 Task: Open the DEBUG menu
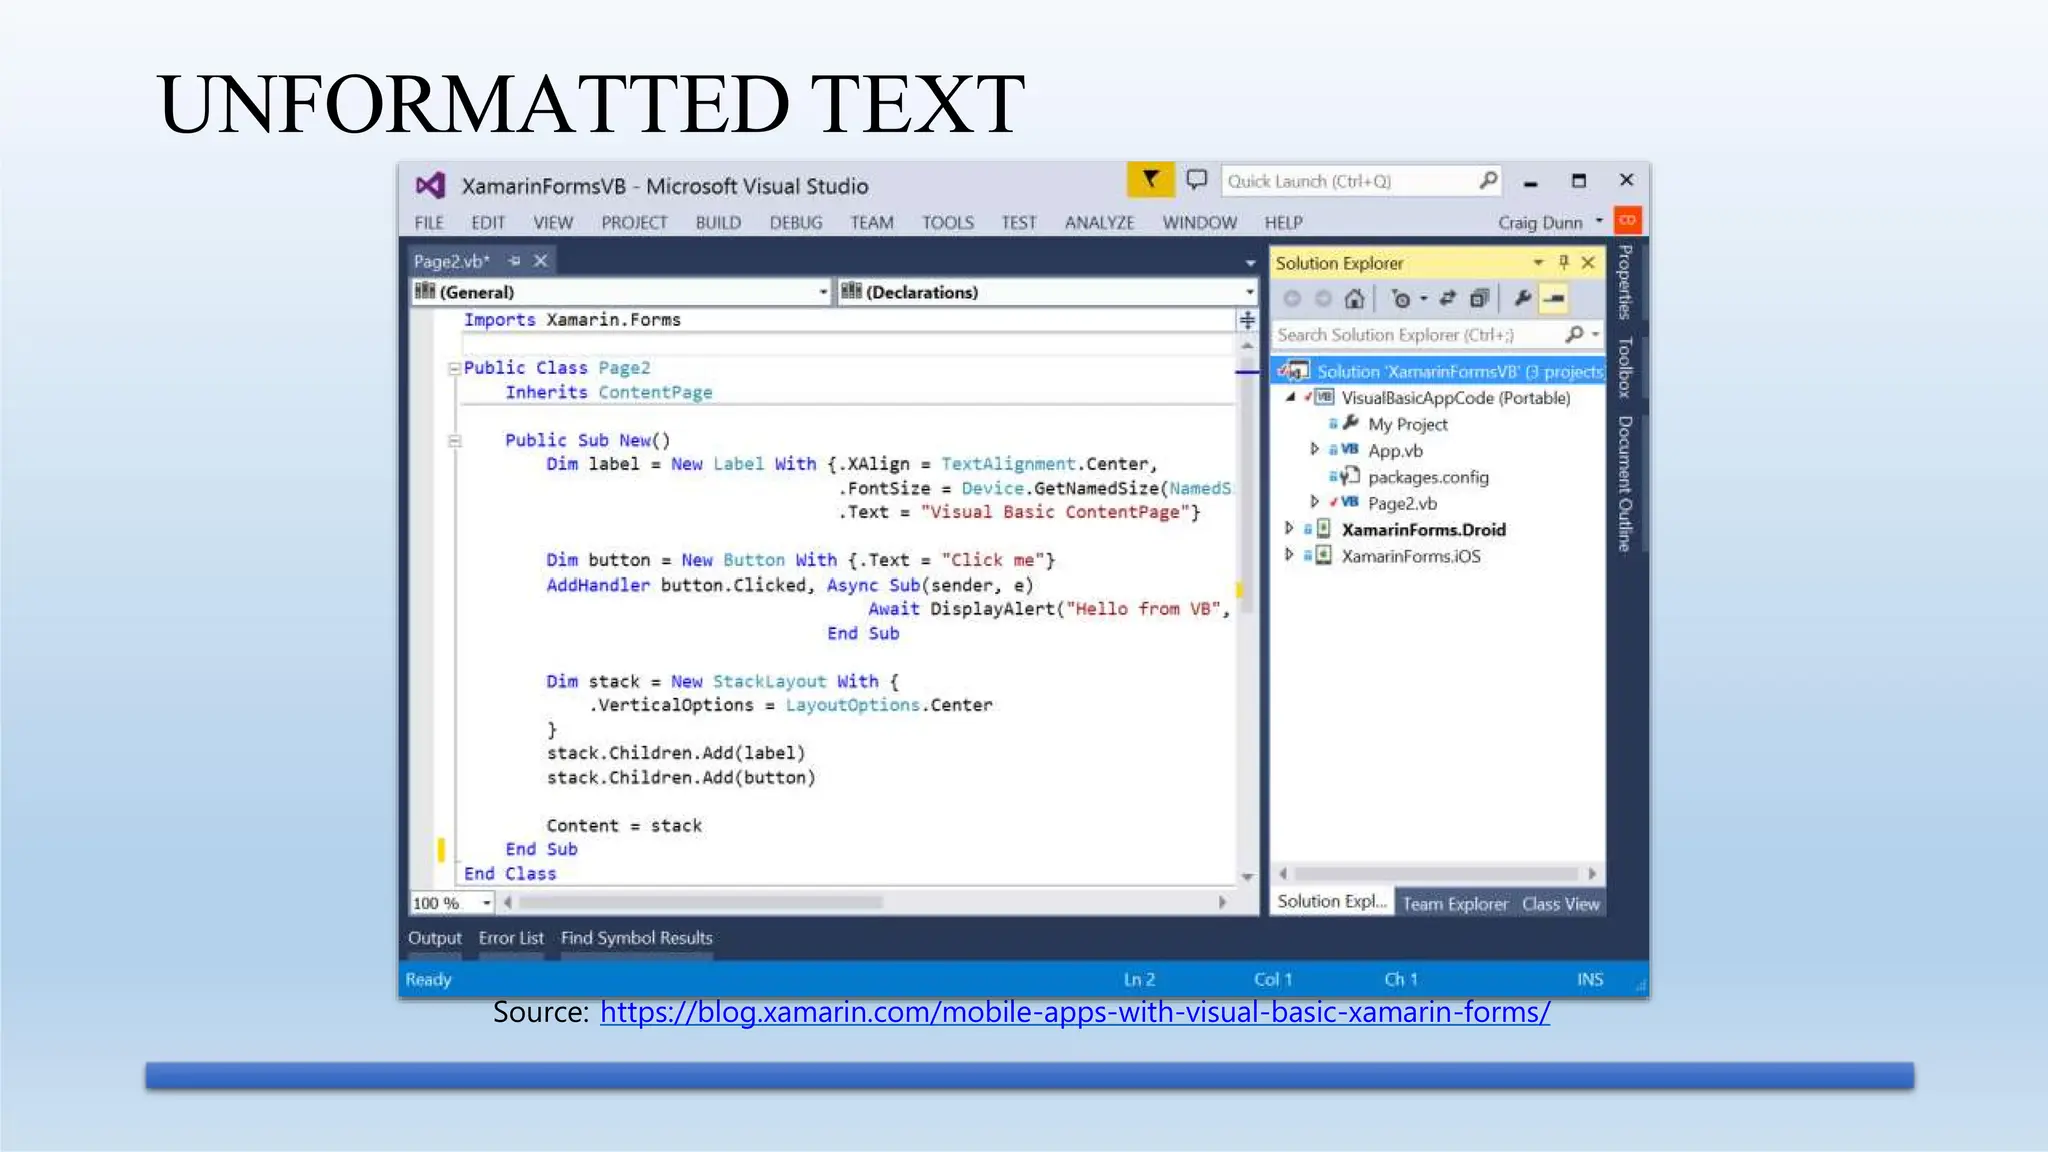coord(796,222)
